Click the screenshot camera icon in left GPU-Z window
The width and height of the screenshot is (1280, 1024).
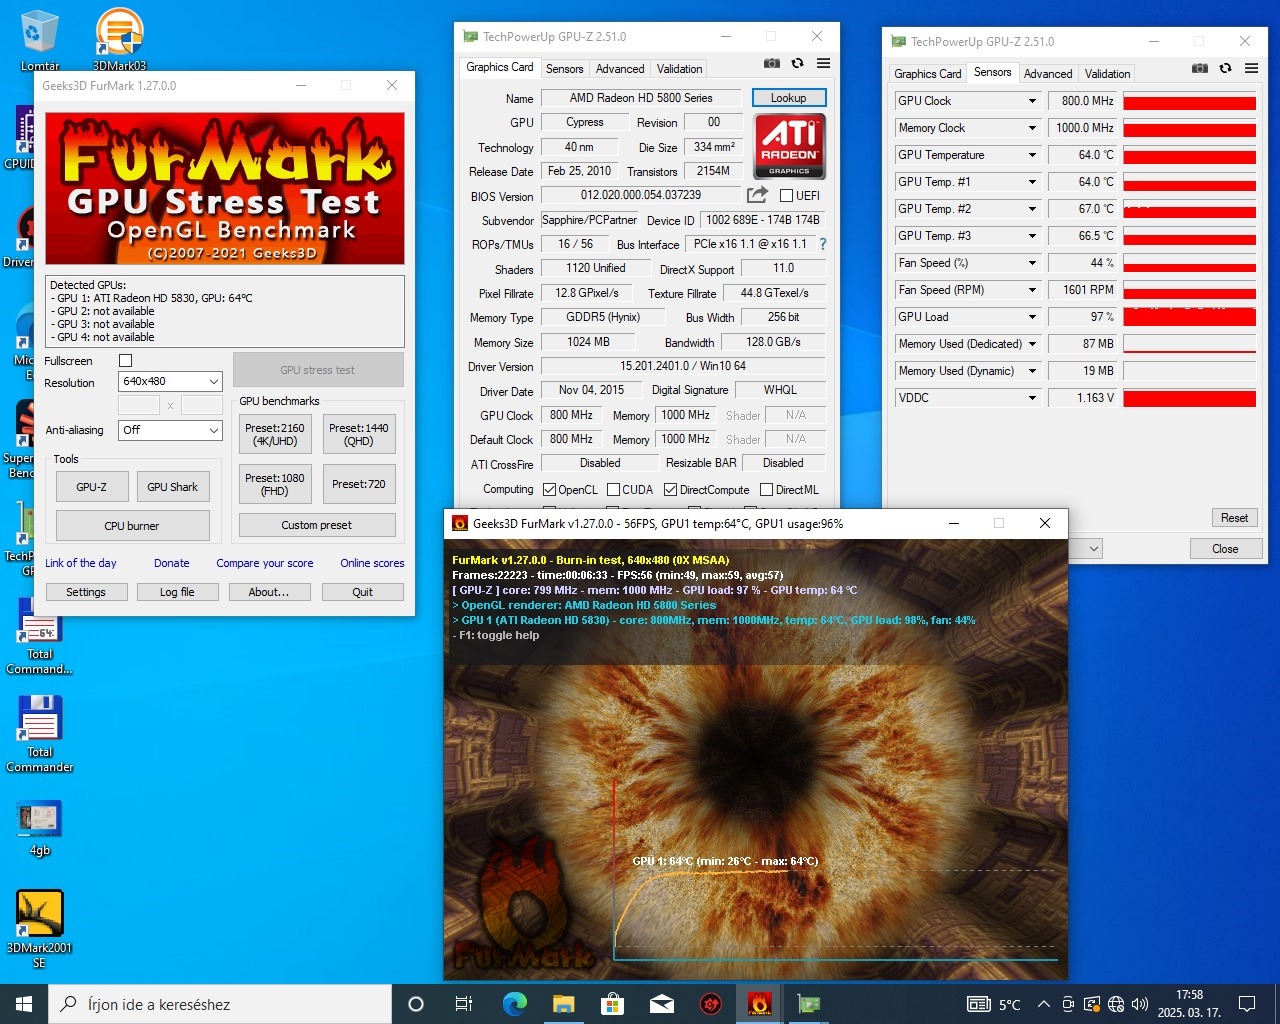[x=771, y=63]
